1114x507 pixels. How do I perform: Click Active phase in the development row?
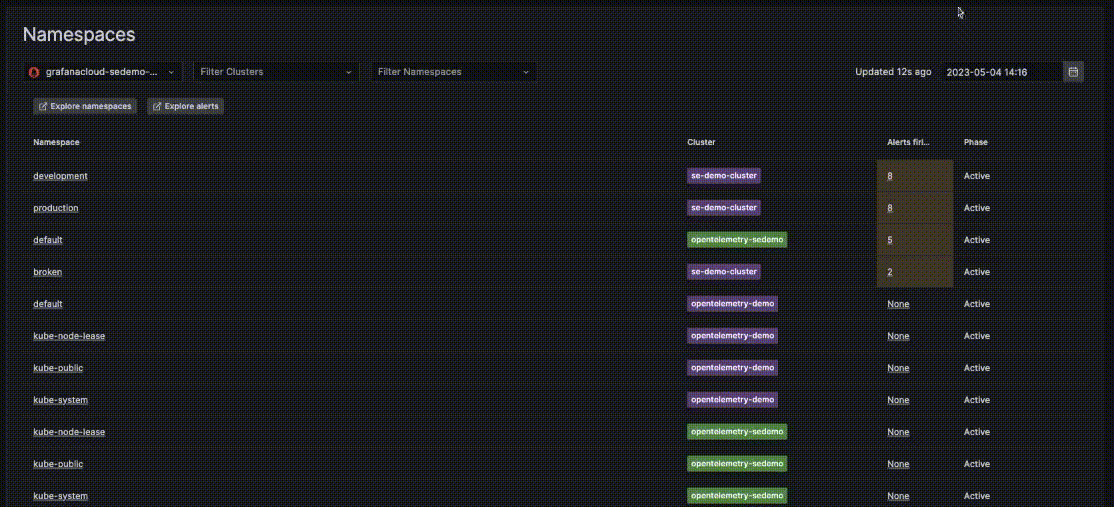(x=977, y=176)
